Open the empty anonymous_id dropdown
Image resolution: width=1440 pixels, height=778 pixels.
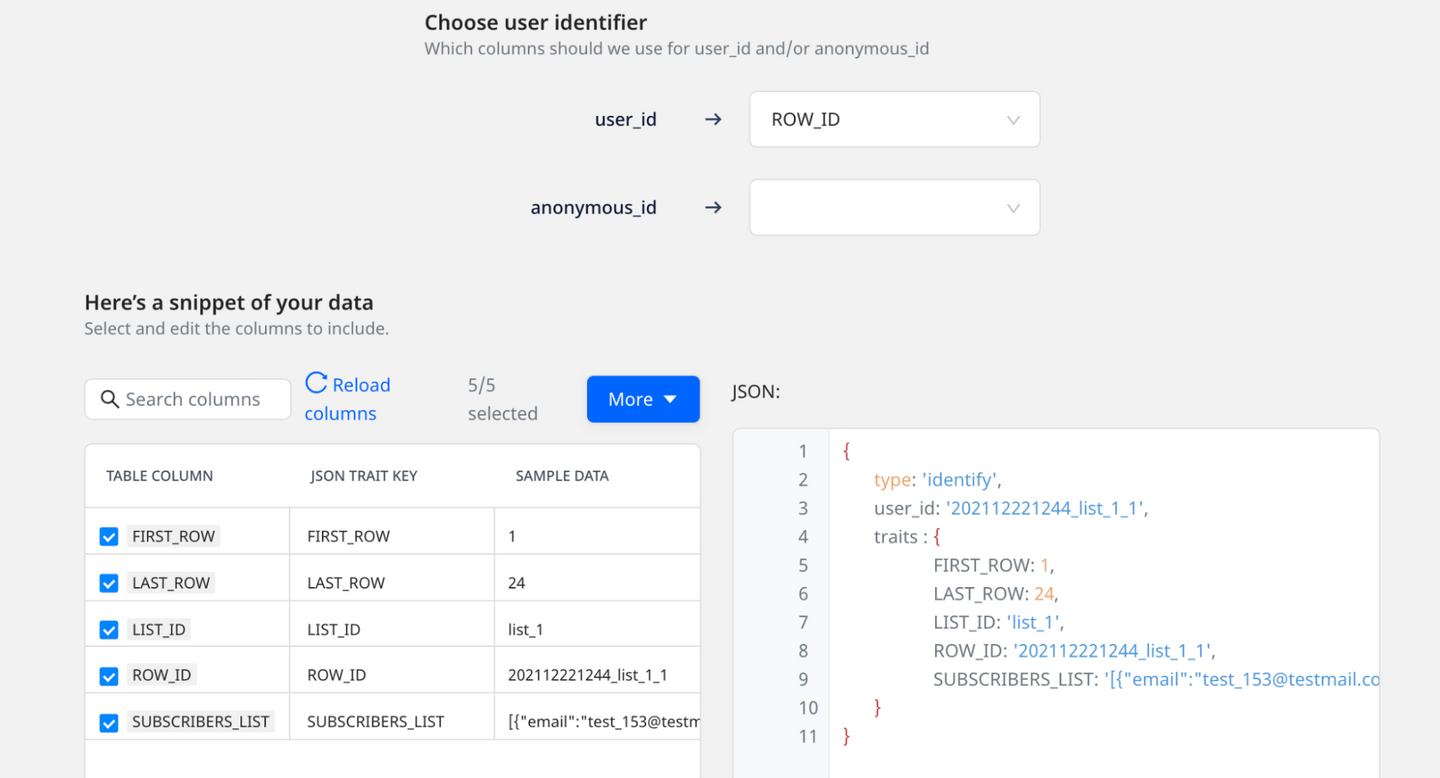coord(894,207)
